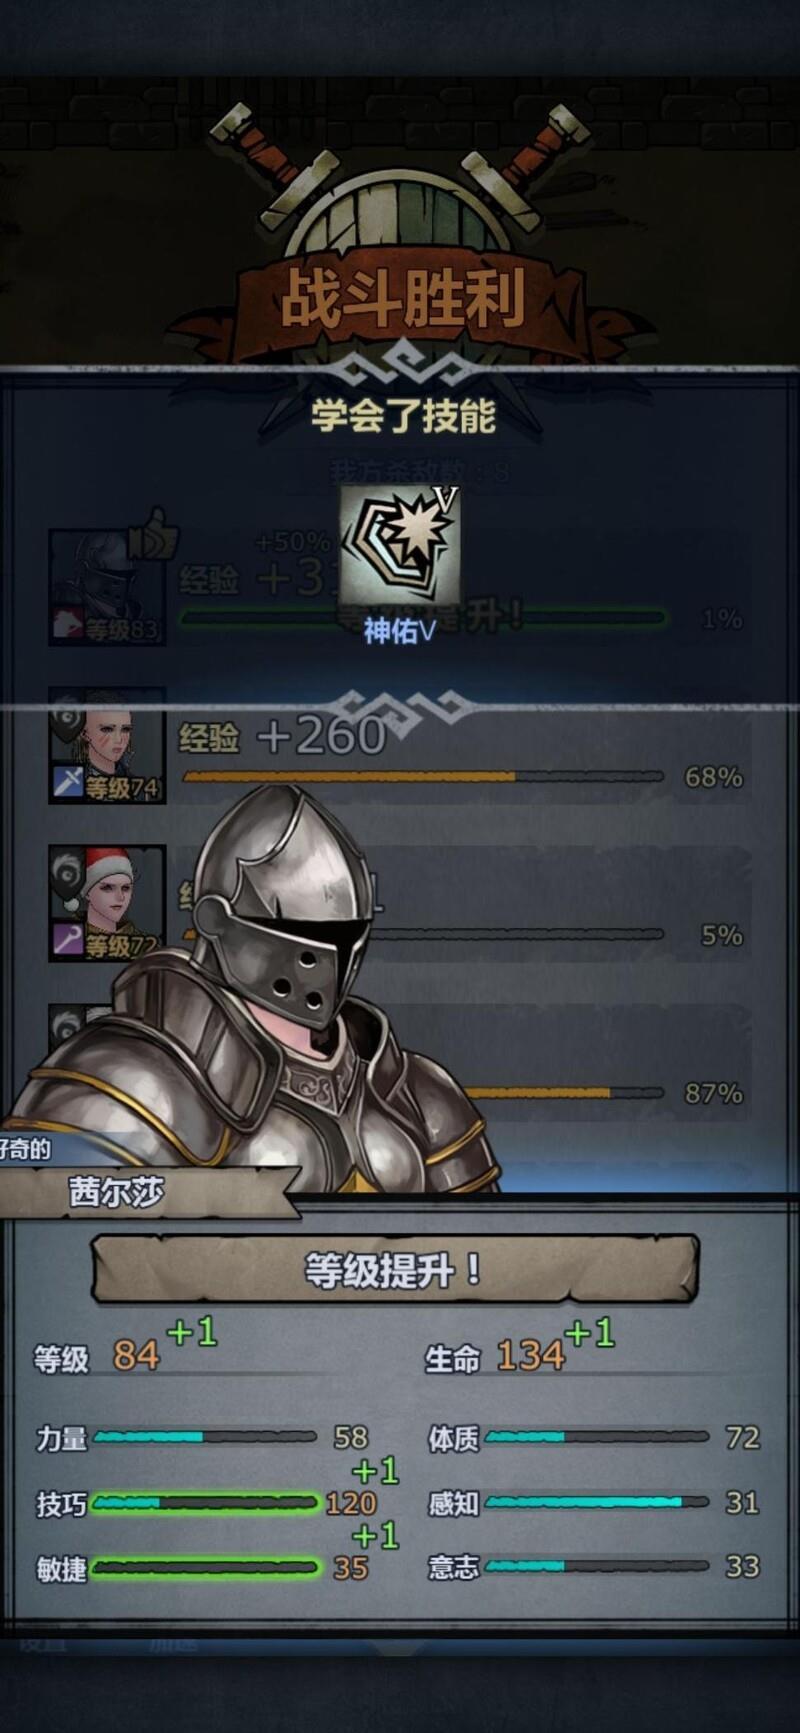Tap the thumbs-up icon above knight portrait
The width and height of the screenshot is (800, 1733).
(154, 532)
